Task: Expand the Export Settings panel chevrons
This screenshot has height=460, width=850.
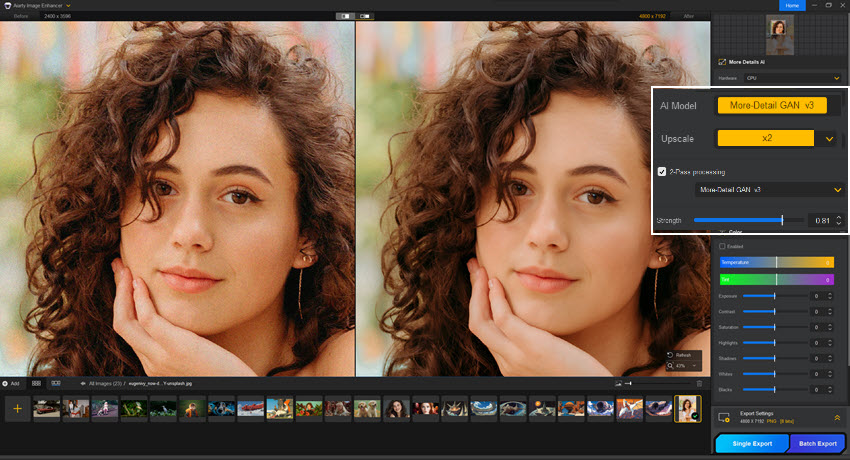Action: pyautogui.click(x=837, y=417)
